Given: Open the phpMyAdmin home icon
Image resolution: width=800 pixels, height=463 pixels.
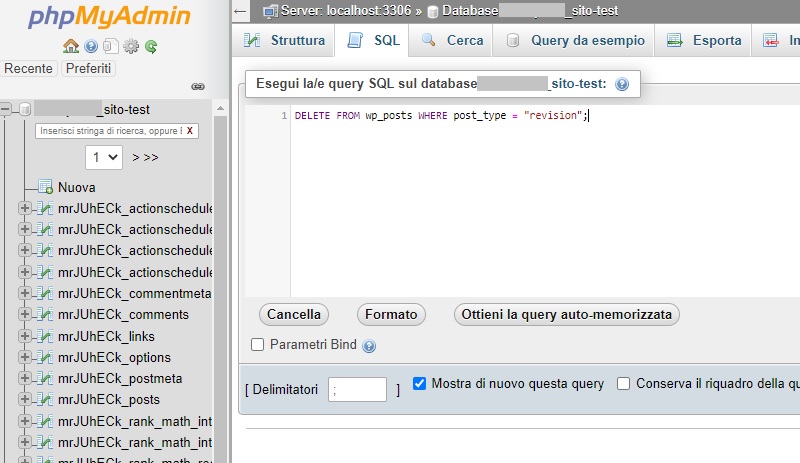Looking at the screenshot, I should point(71,46).
